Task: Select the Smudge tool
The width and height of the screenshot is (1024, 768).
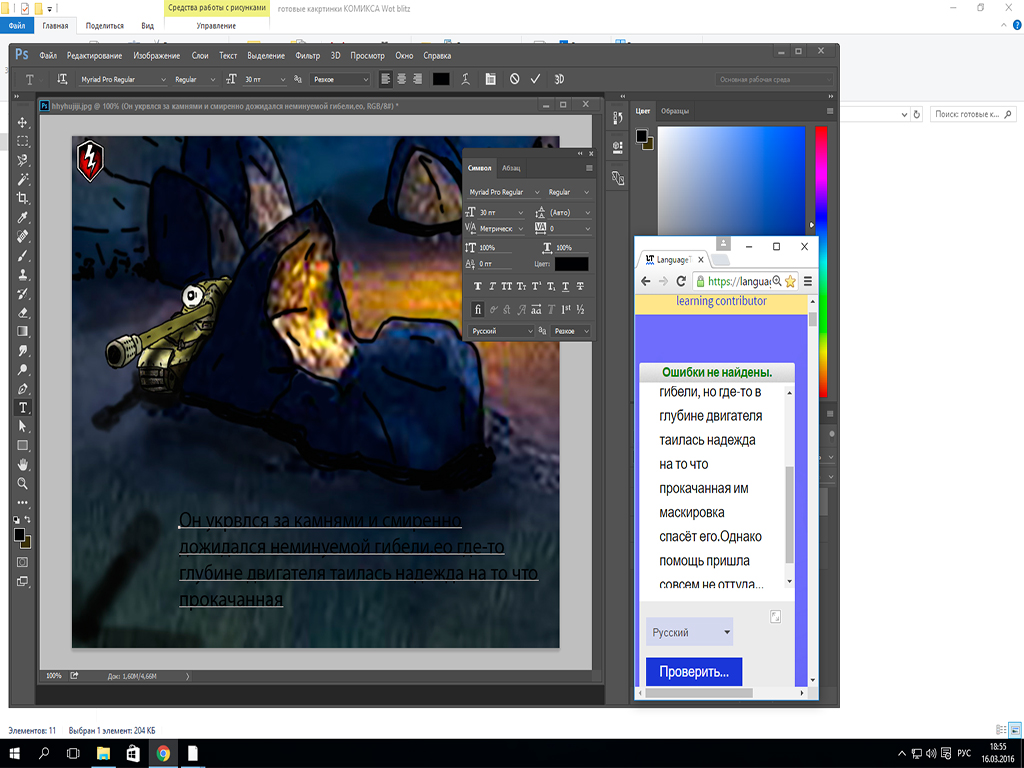Action: click(22, 351)
